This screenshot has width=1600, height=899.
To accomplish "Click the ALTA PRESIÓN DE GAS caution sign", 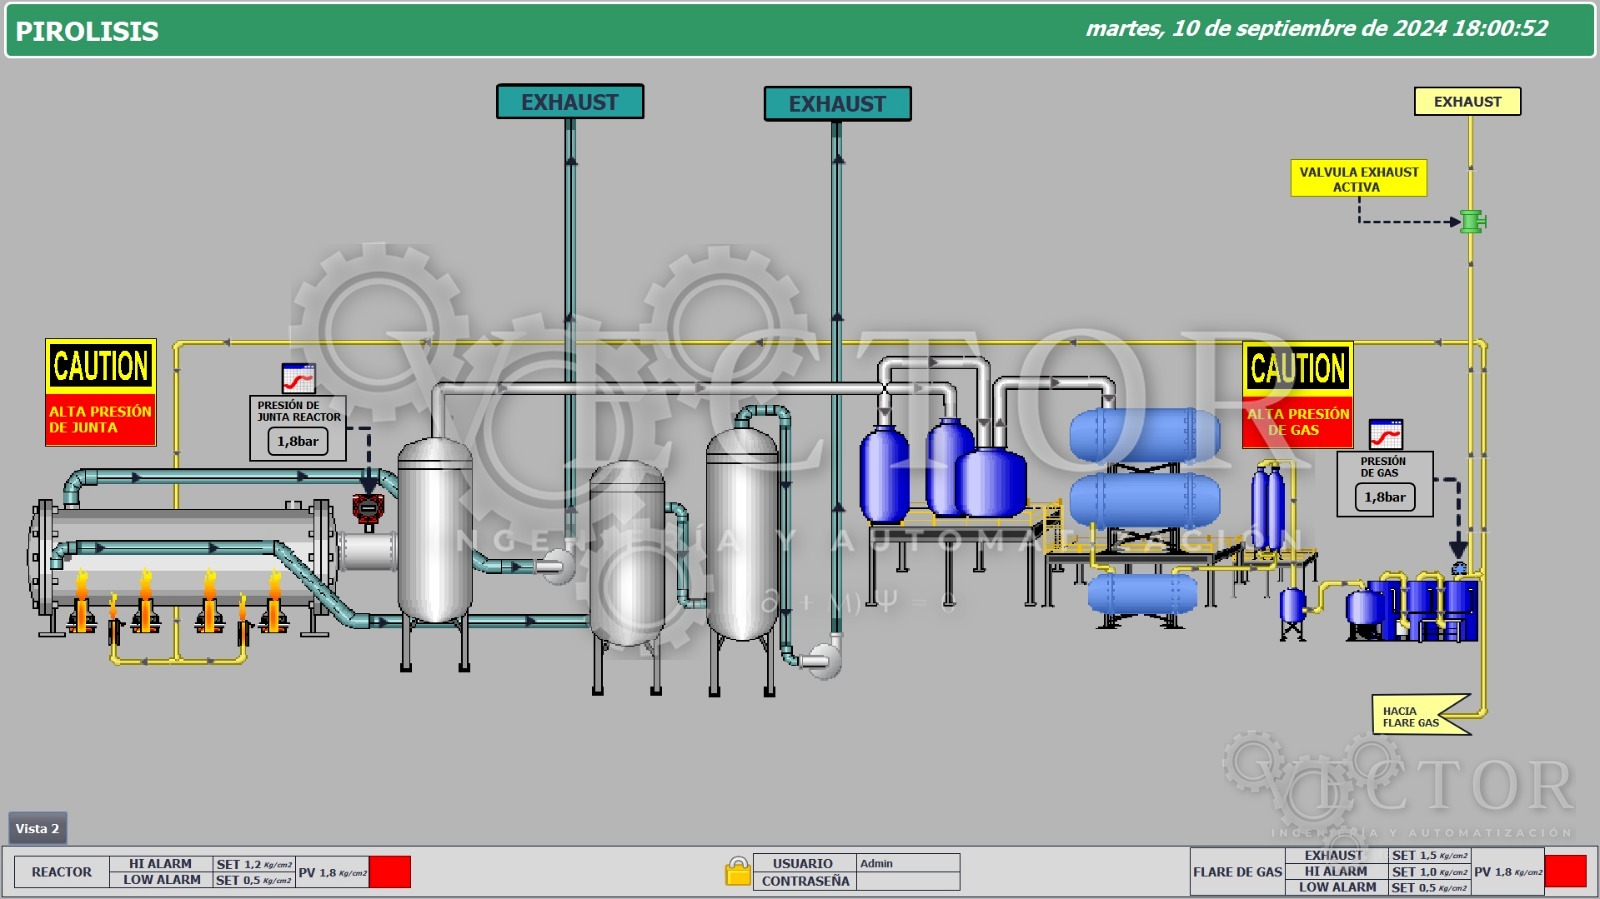I will [x=1297, y=395].
